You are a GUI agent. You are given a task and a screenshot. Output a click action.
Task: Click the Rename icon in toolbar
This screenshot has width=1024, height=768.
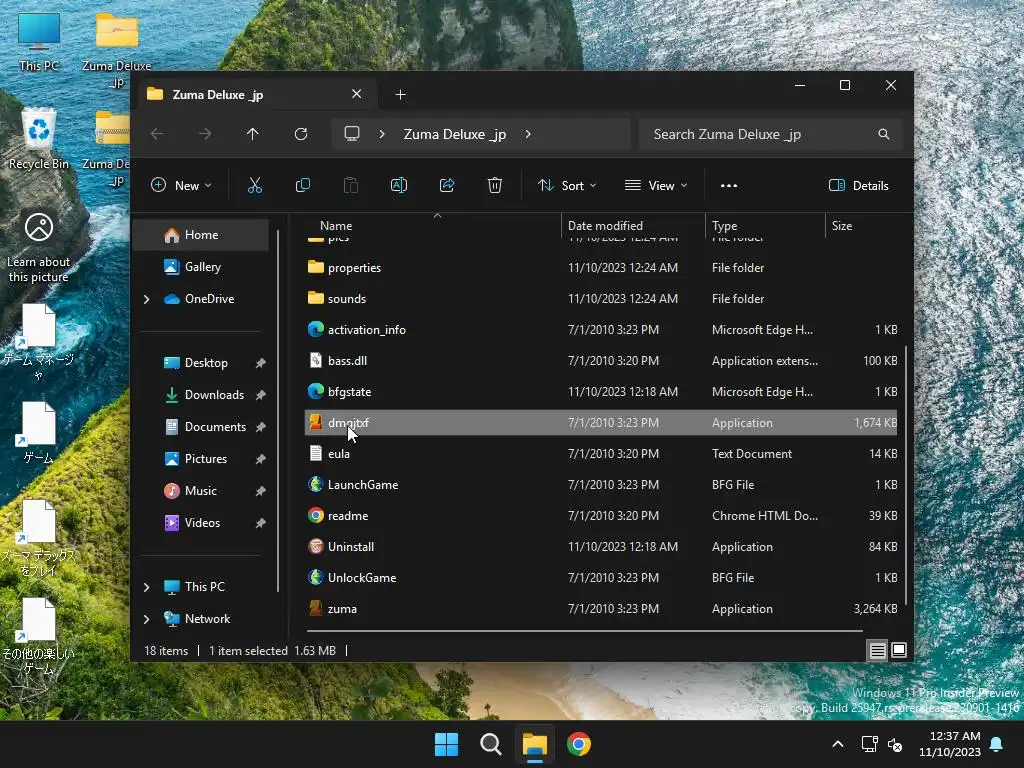(398, 185)
